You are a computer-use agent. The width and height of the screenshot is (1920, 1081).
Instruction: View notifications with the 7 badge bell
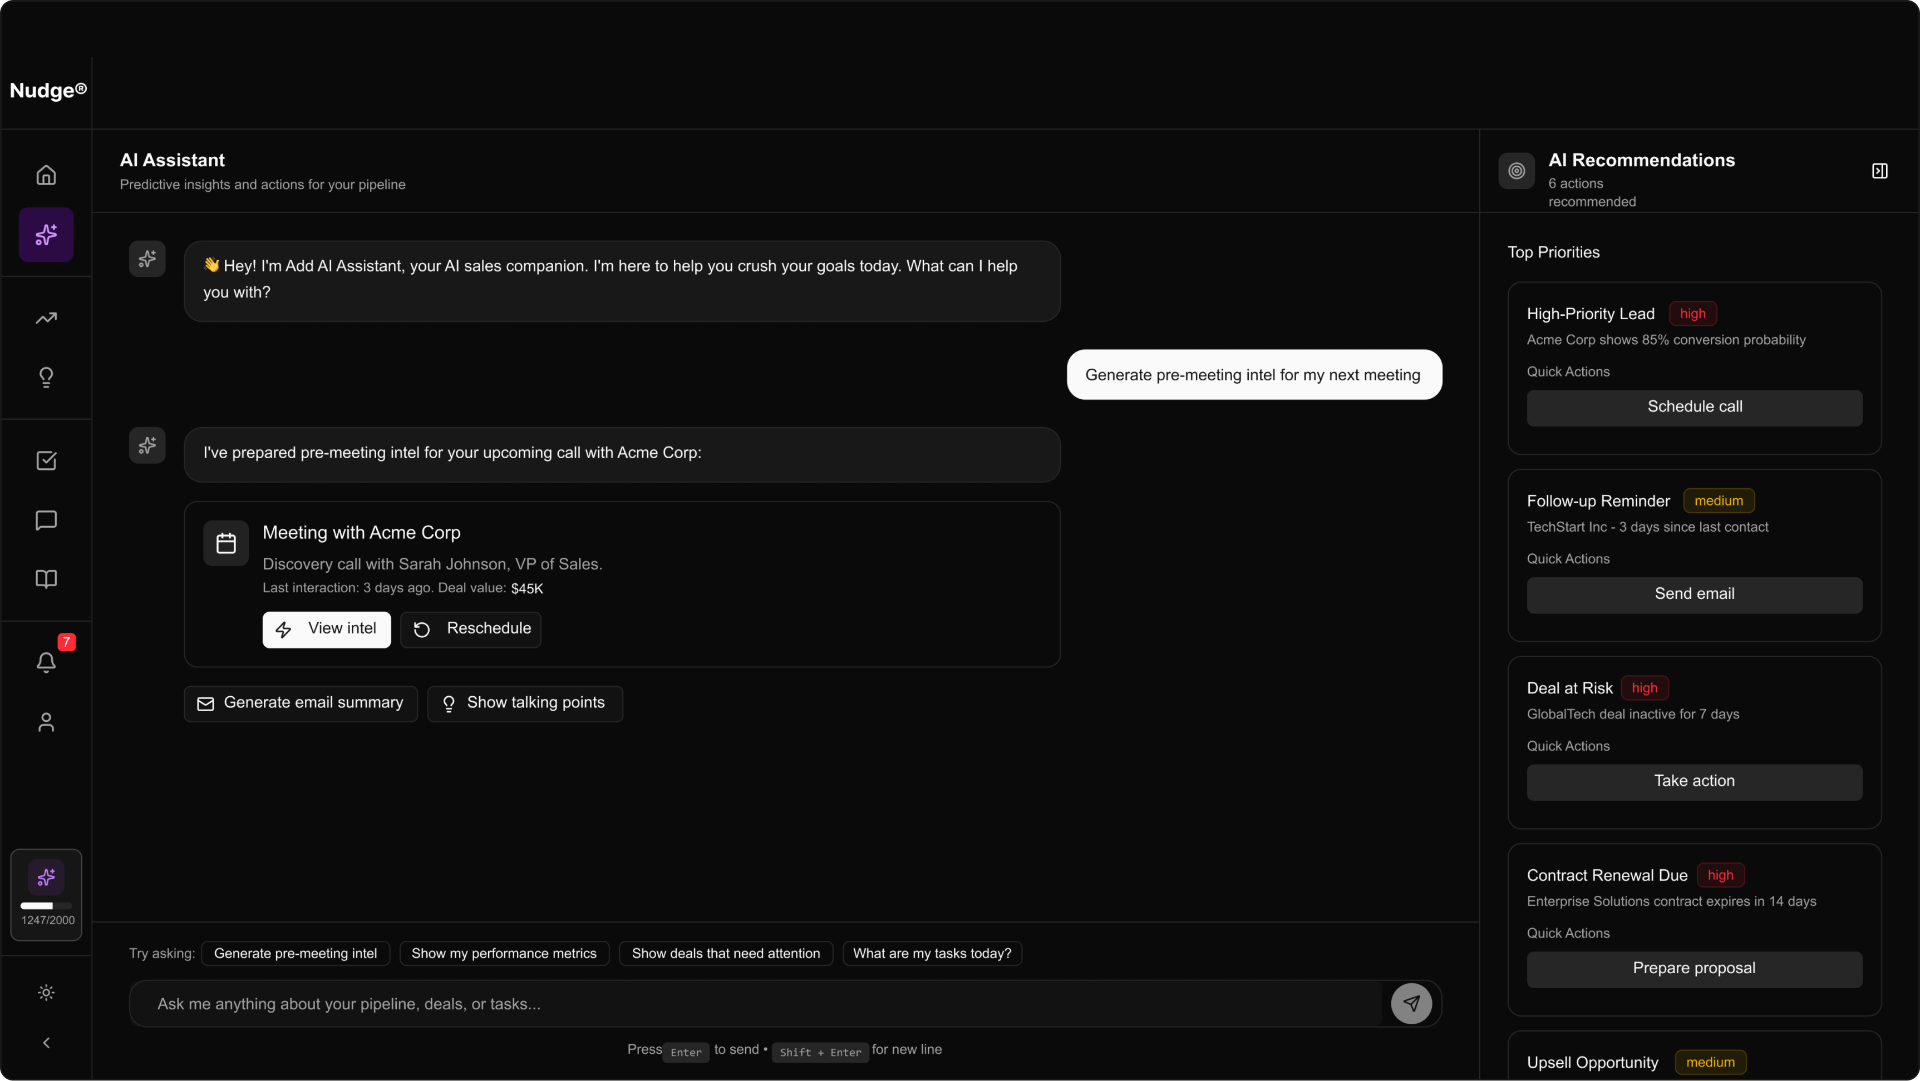point(46,663)
